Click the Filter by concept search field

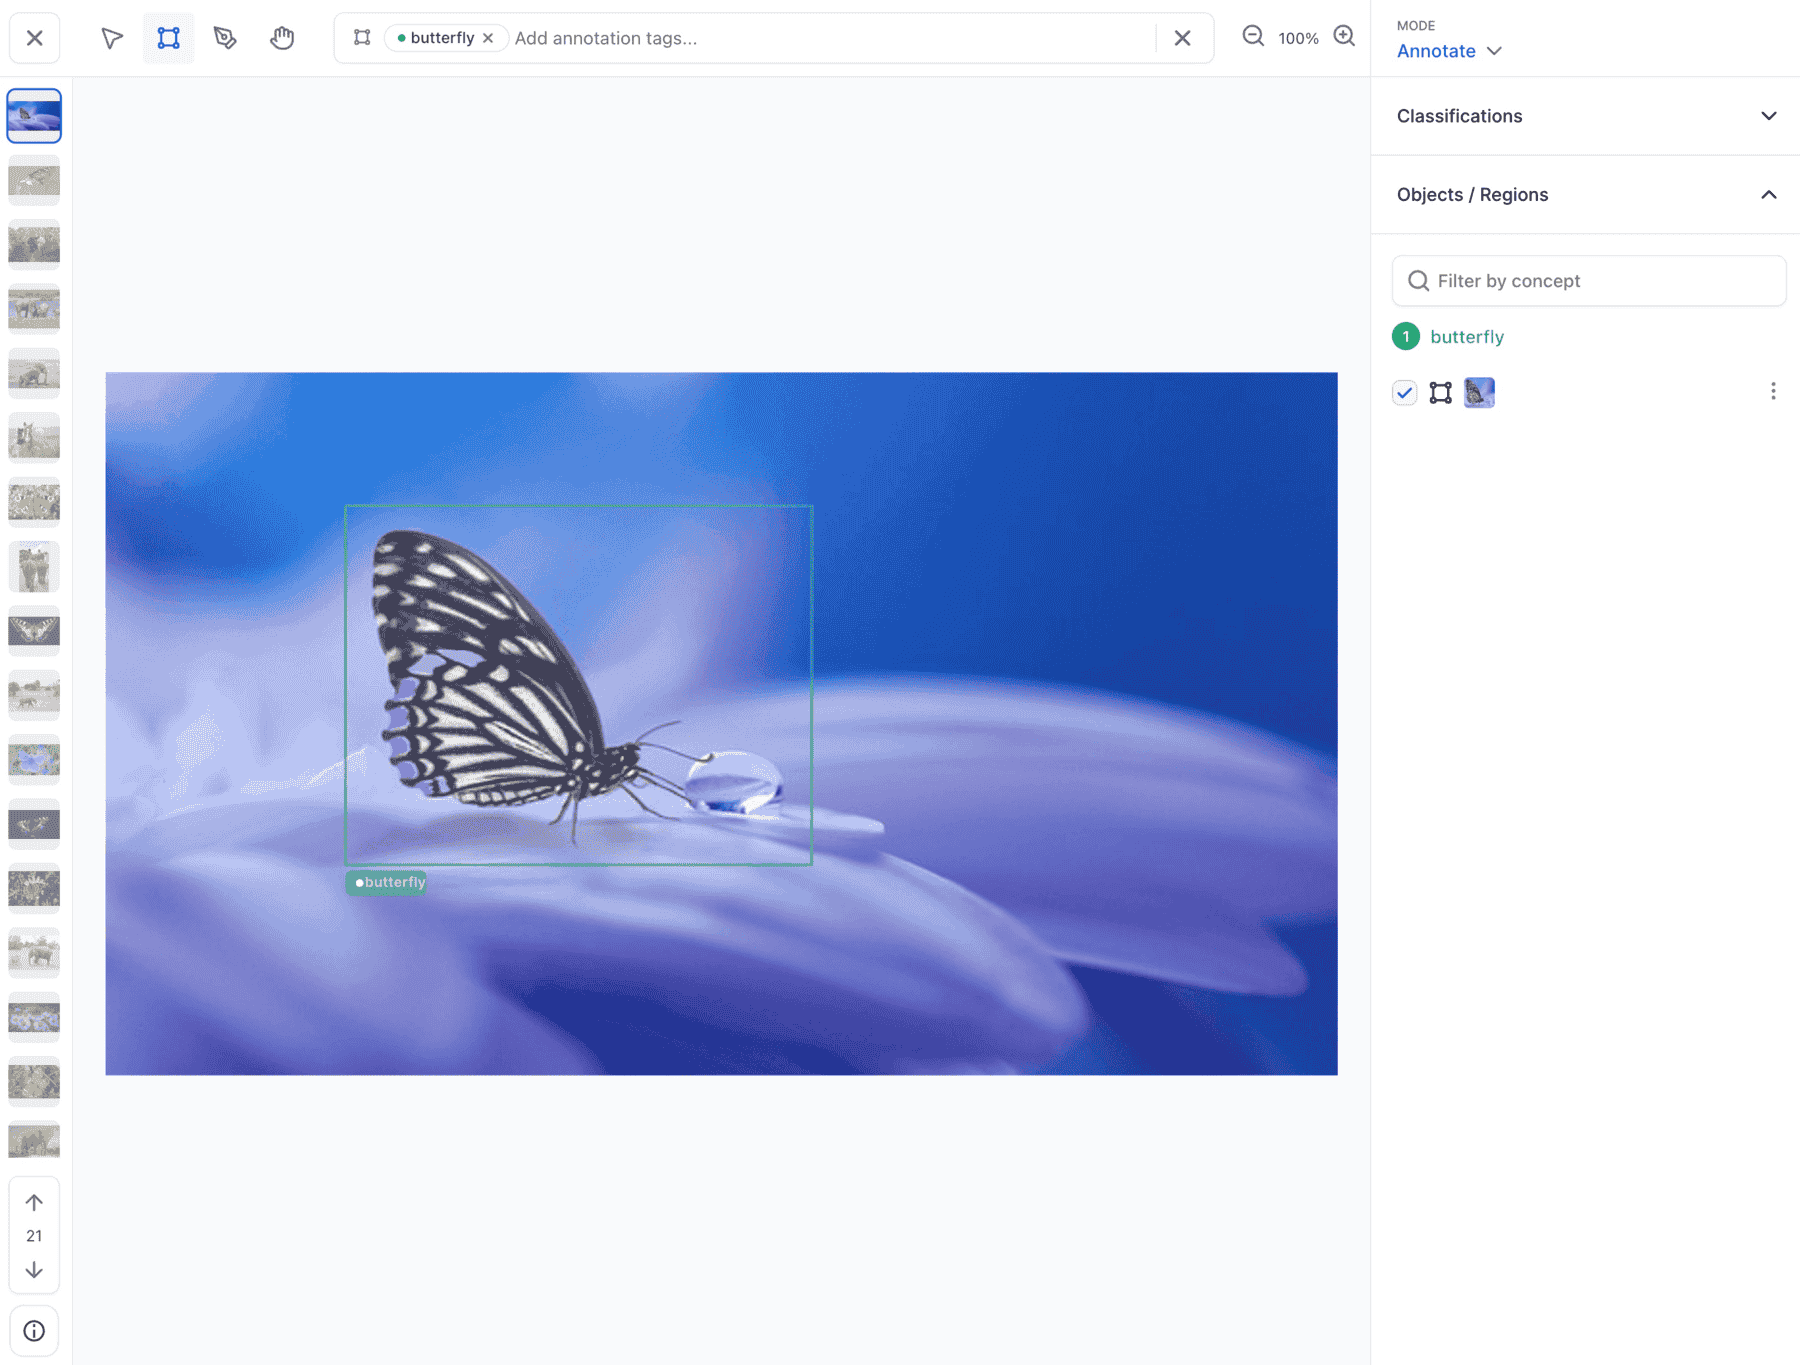[x=1588, y=281]
